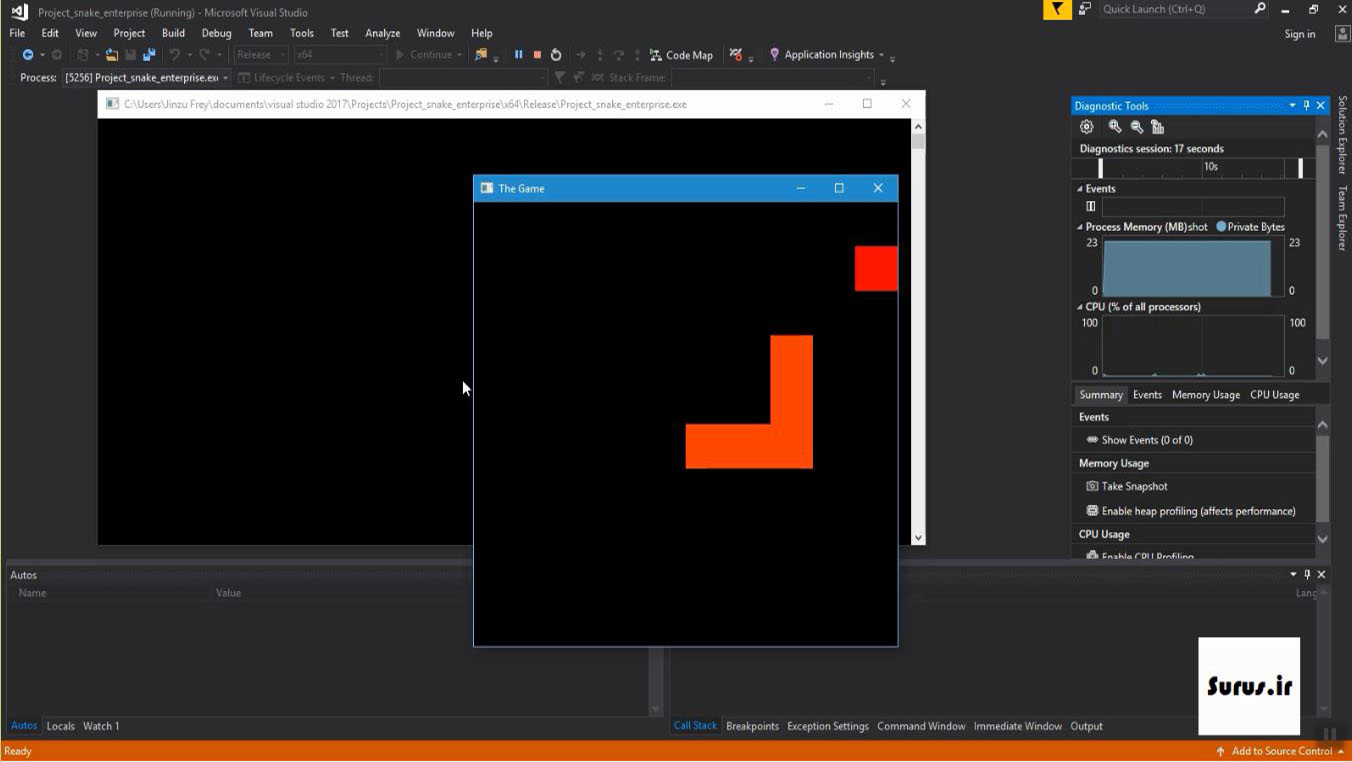This screenshot has height=762, width=1352.
Task: Open Application Insights dropdown arrow
Action: coord(881,55)
